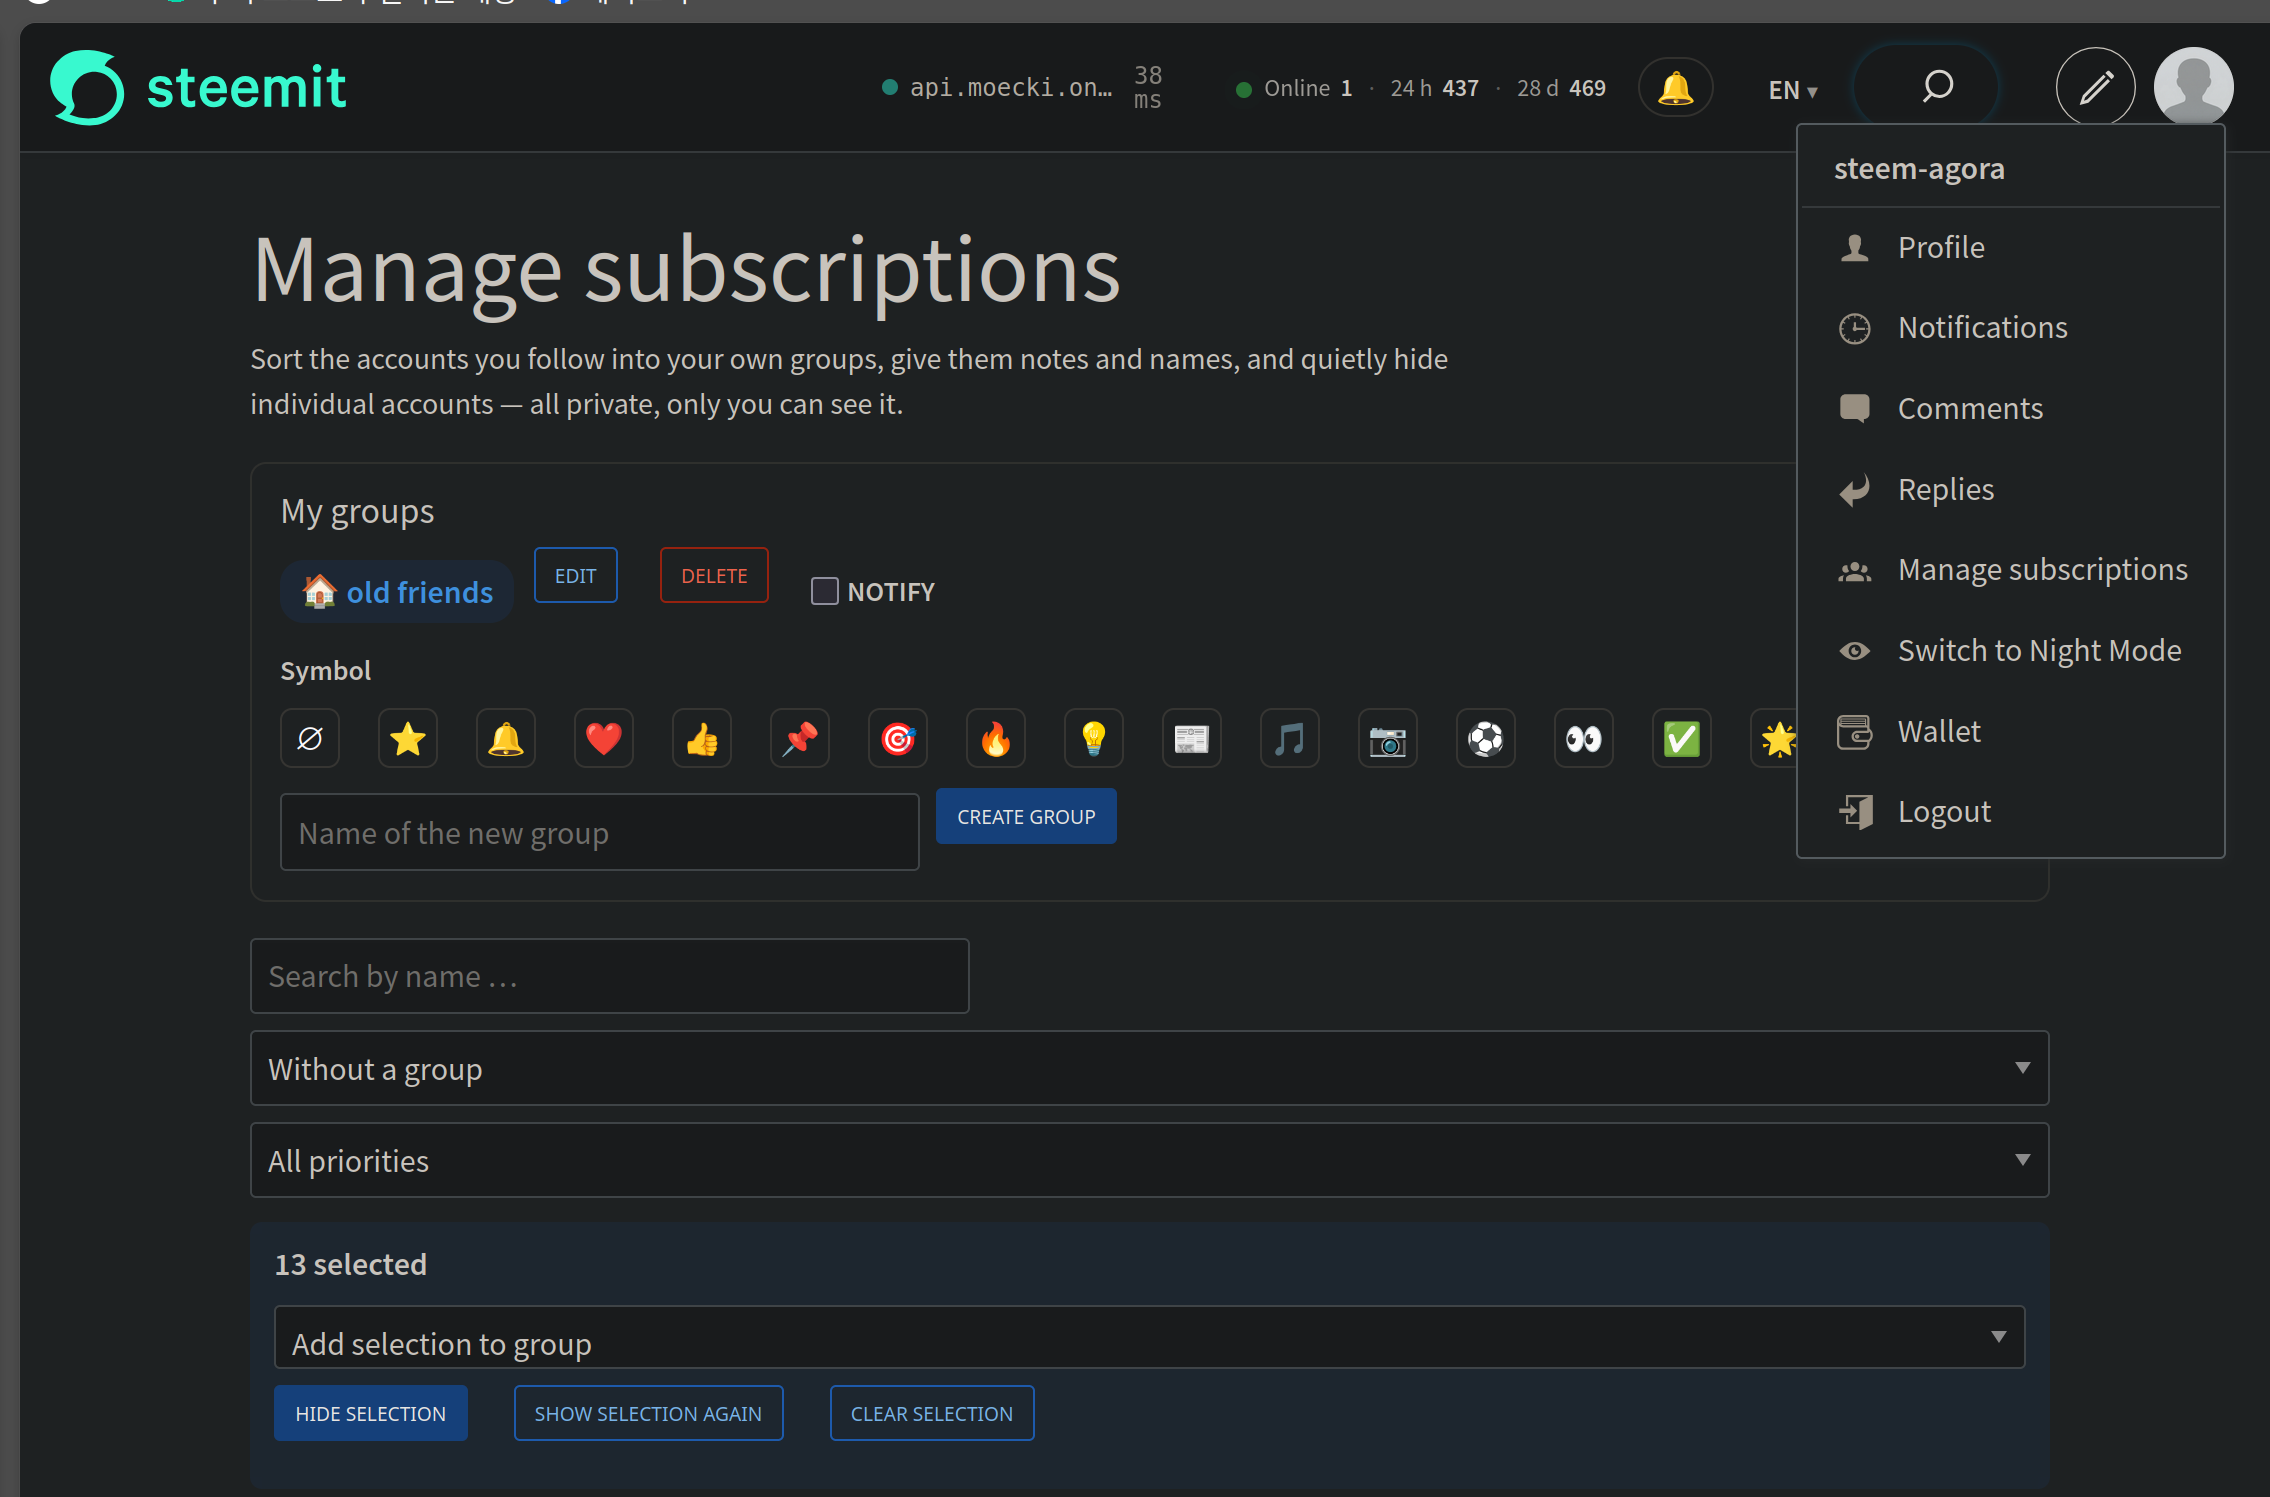The height and width of the screenshot is (1497, 2270).
Task: Choose the green check mark symbol
Action: point(1682,739)
